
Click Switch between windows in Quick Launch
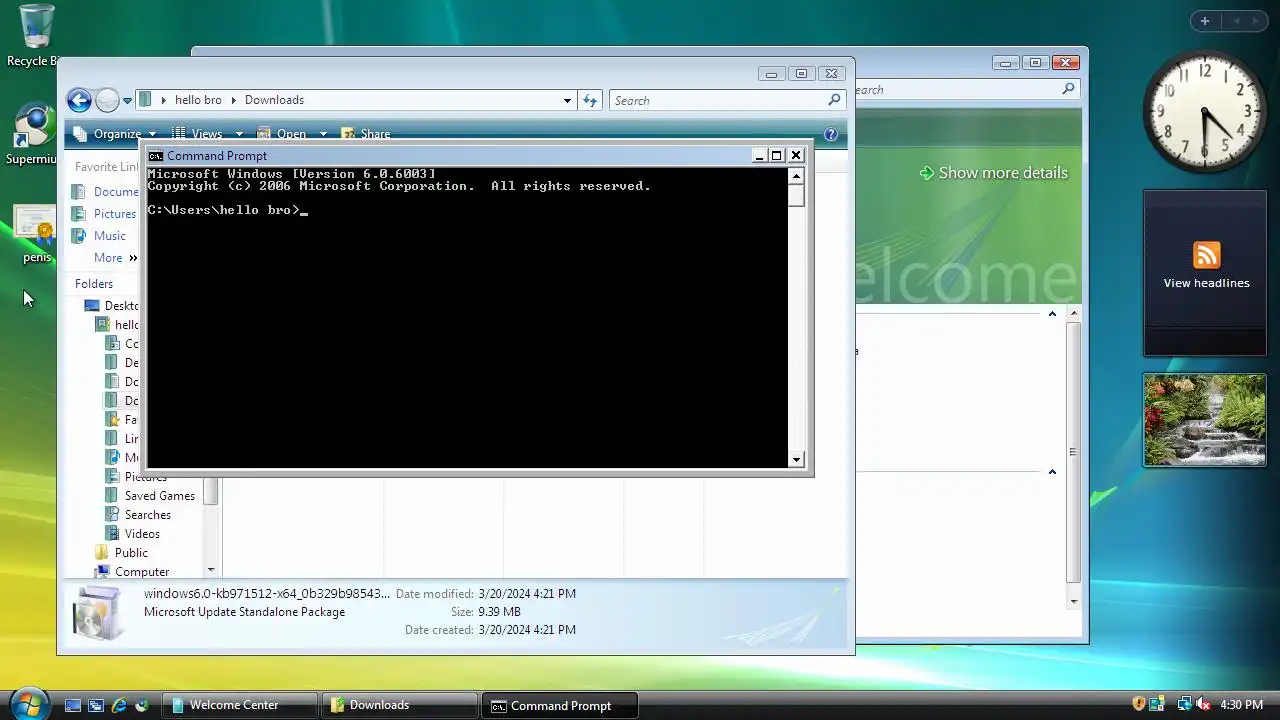pyautogui.click(x=96, y=705)
